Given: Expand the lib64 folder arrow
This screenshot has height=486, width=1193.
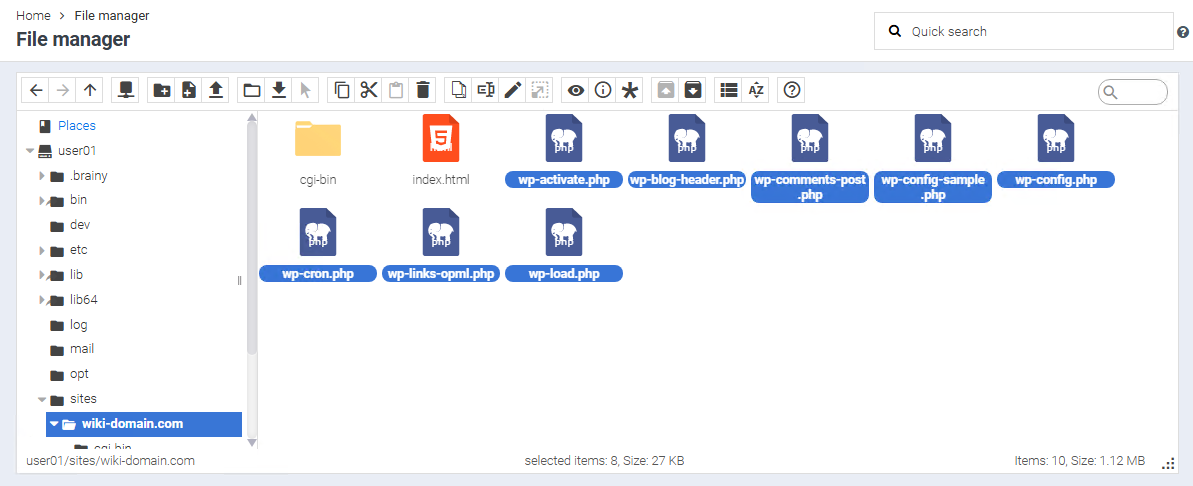Looking at the screenshot, I should pos(43,300).
